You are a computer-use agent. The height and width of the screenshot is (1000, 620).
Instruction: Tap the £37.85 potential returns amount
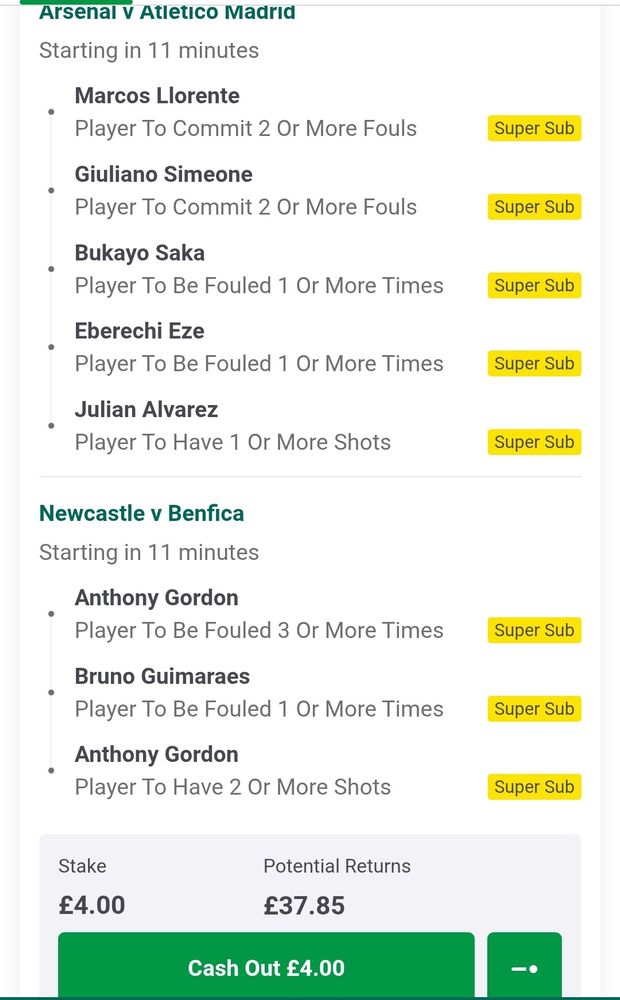304,905
